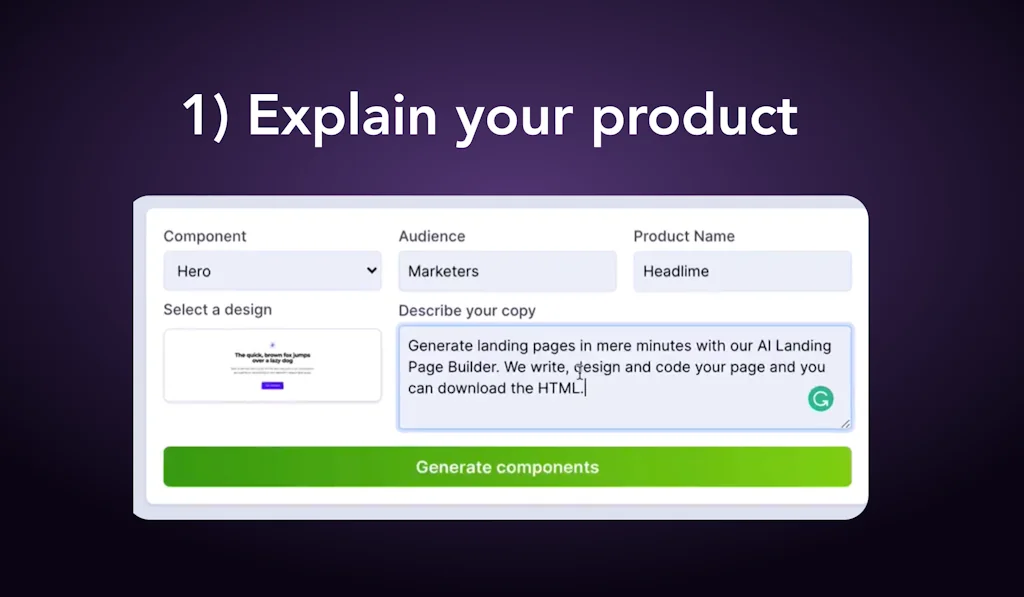Click the "Product Name" label text
The width and height of the screenshot is (1024, 597).
pyautogui.click(x=684, y=236)
